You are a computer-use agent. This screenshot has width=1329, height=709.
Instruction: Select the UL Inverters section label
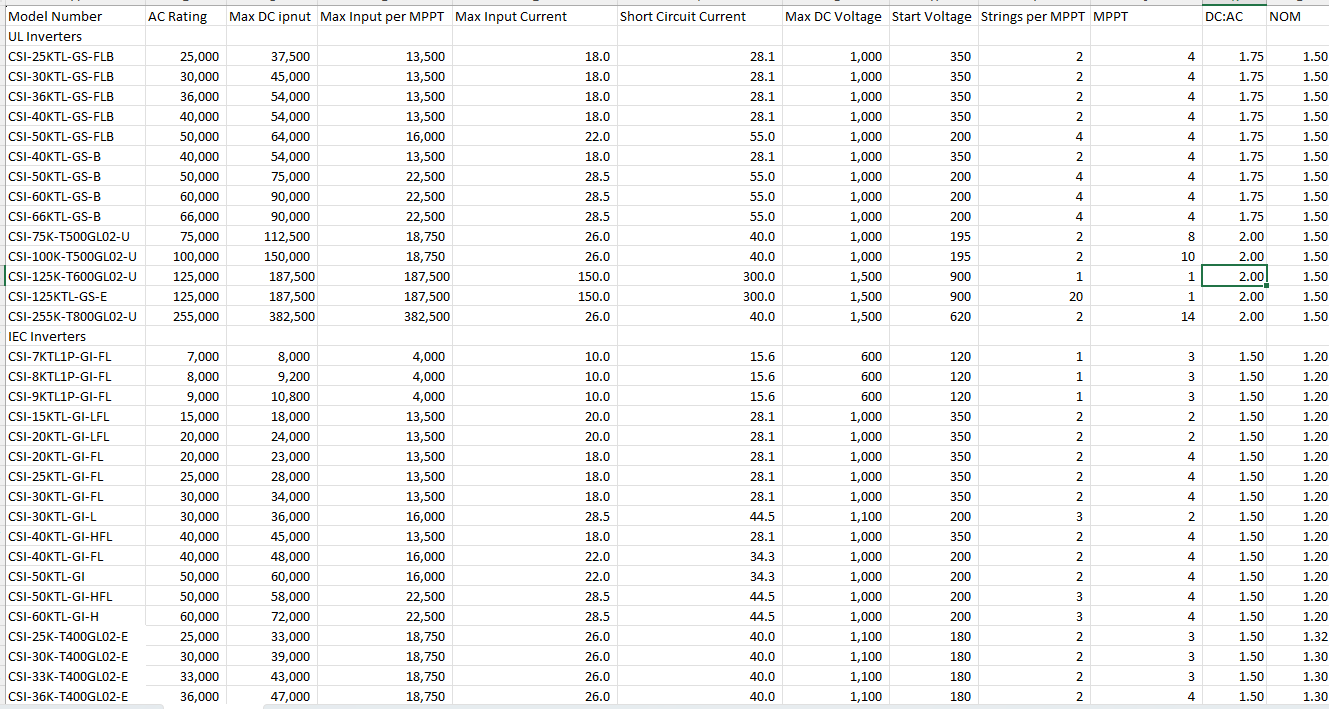click(x=45, y=37)
